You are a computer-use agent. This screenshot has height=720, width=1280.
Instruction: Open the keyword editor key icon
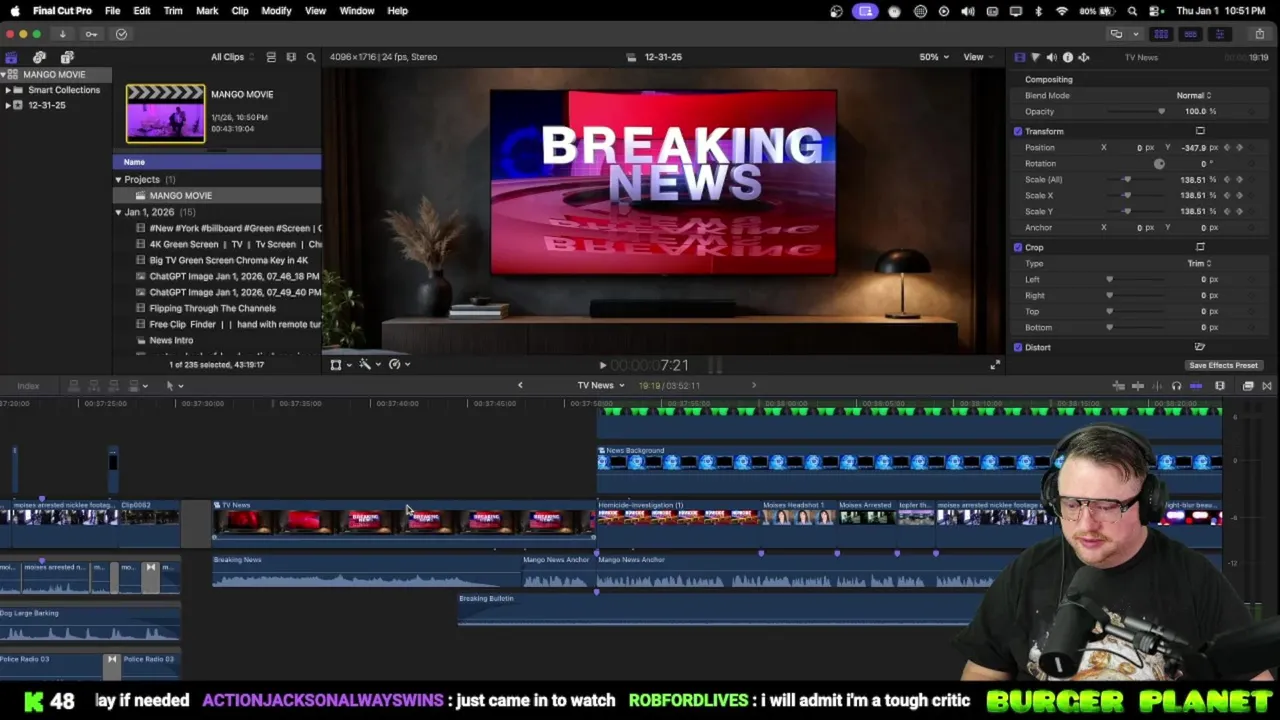[91, 34]
